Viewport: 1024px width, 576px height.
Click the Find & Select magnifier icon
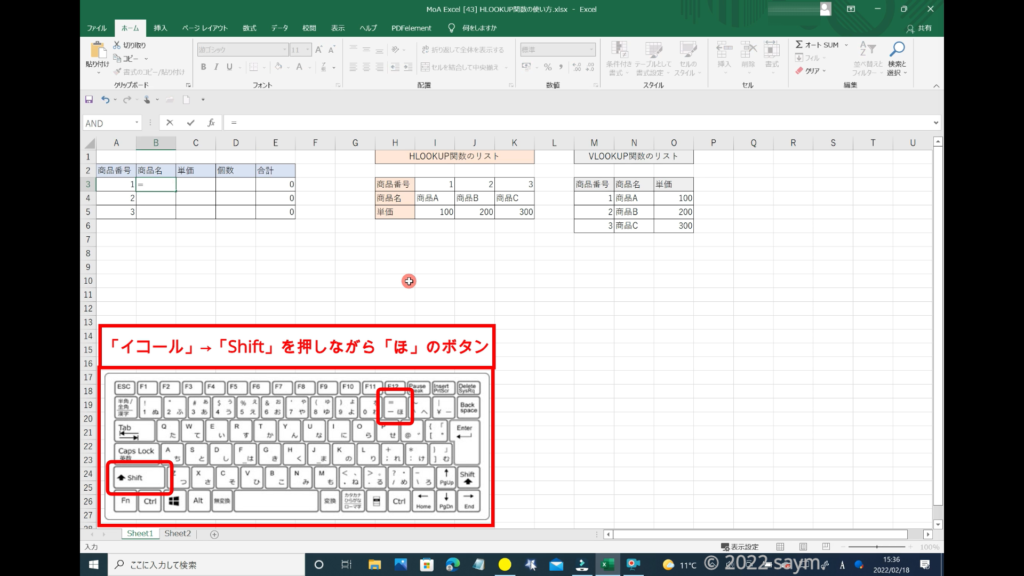897,50
